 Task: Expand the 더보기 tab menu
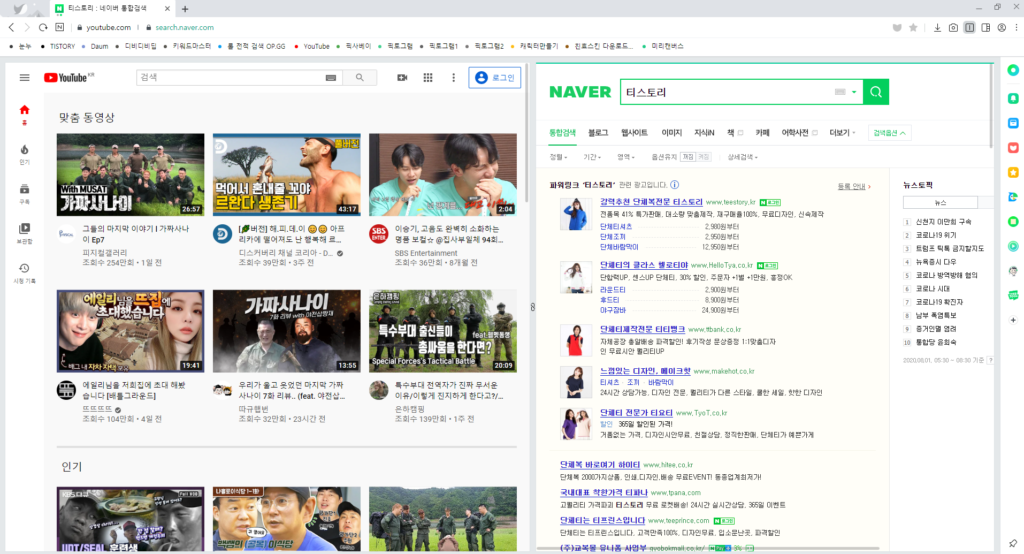pyautogui.click(x=842, y=133)
